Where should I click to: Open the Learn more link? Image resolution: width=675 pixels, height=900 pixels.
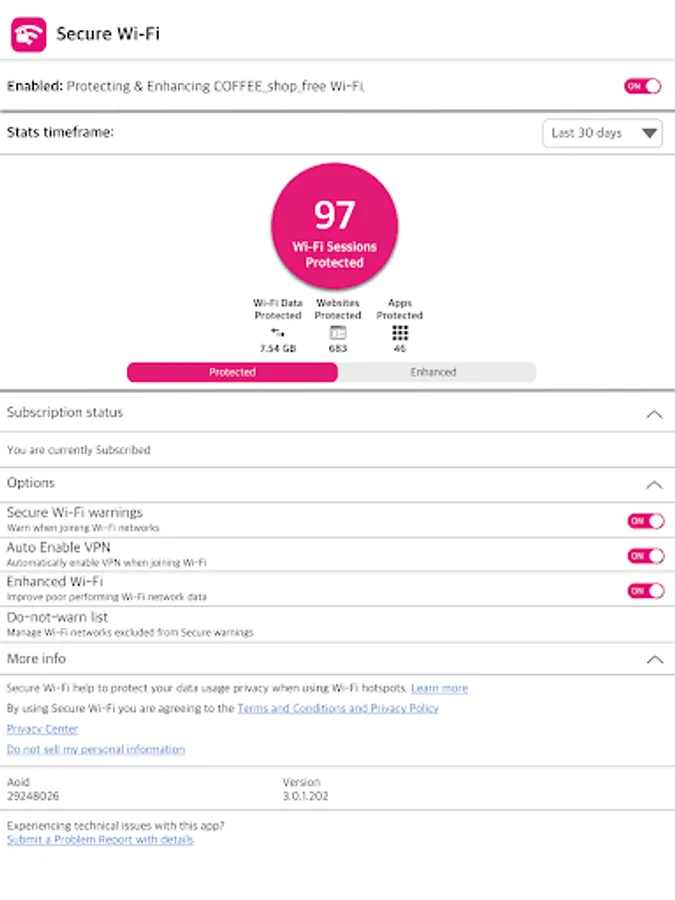(439, 688)
